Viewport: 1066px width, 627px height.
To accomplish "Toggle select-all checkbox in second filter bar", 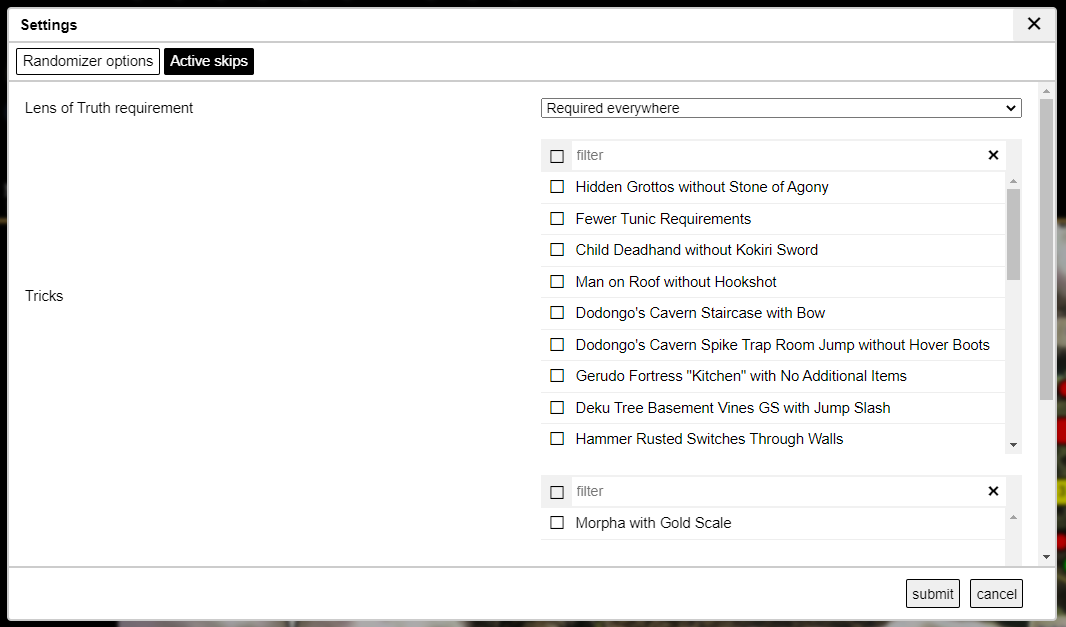I will [557, 492].
